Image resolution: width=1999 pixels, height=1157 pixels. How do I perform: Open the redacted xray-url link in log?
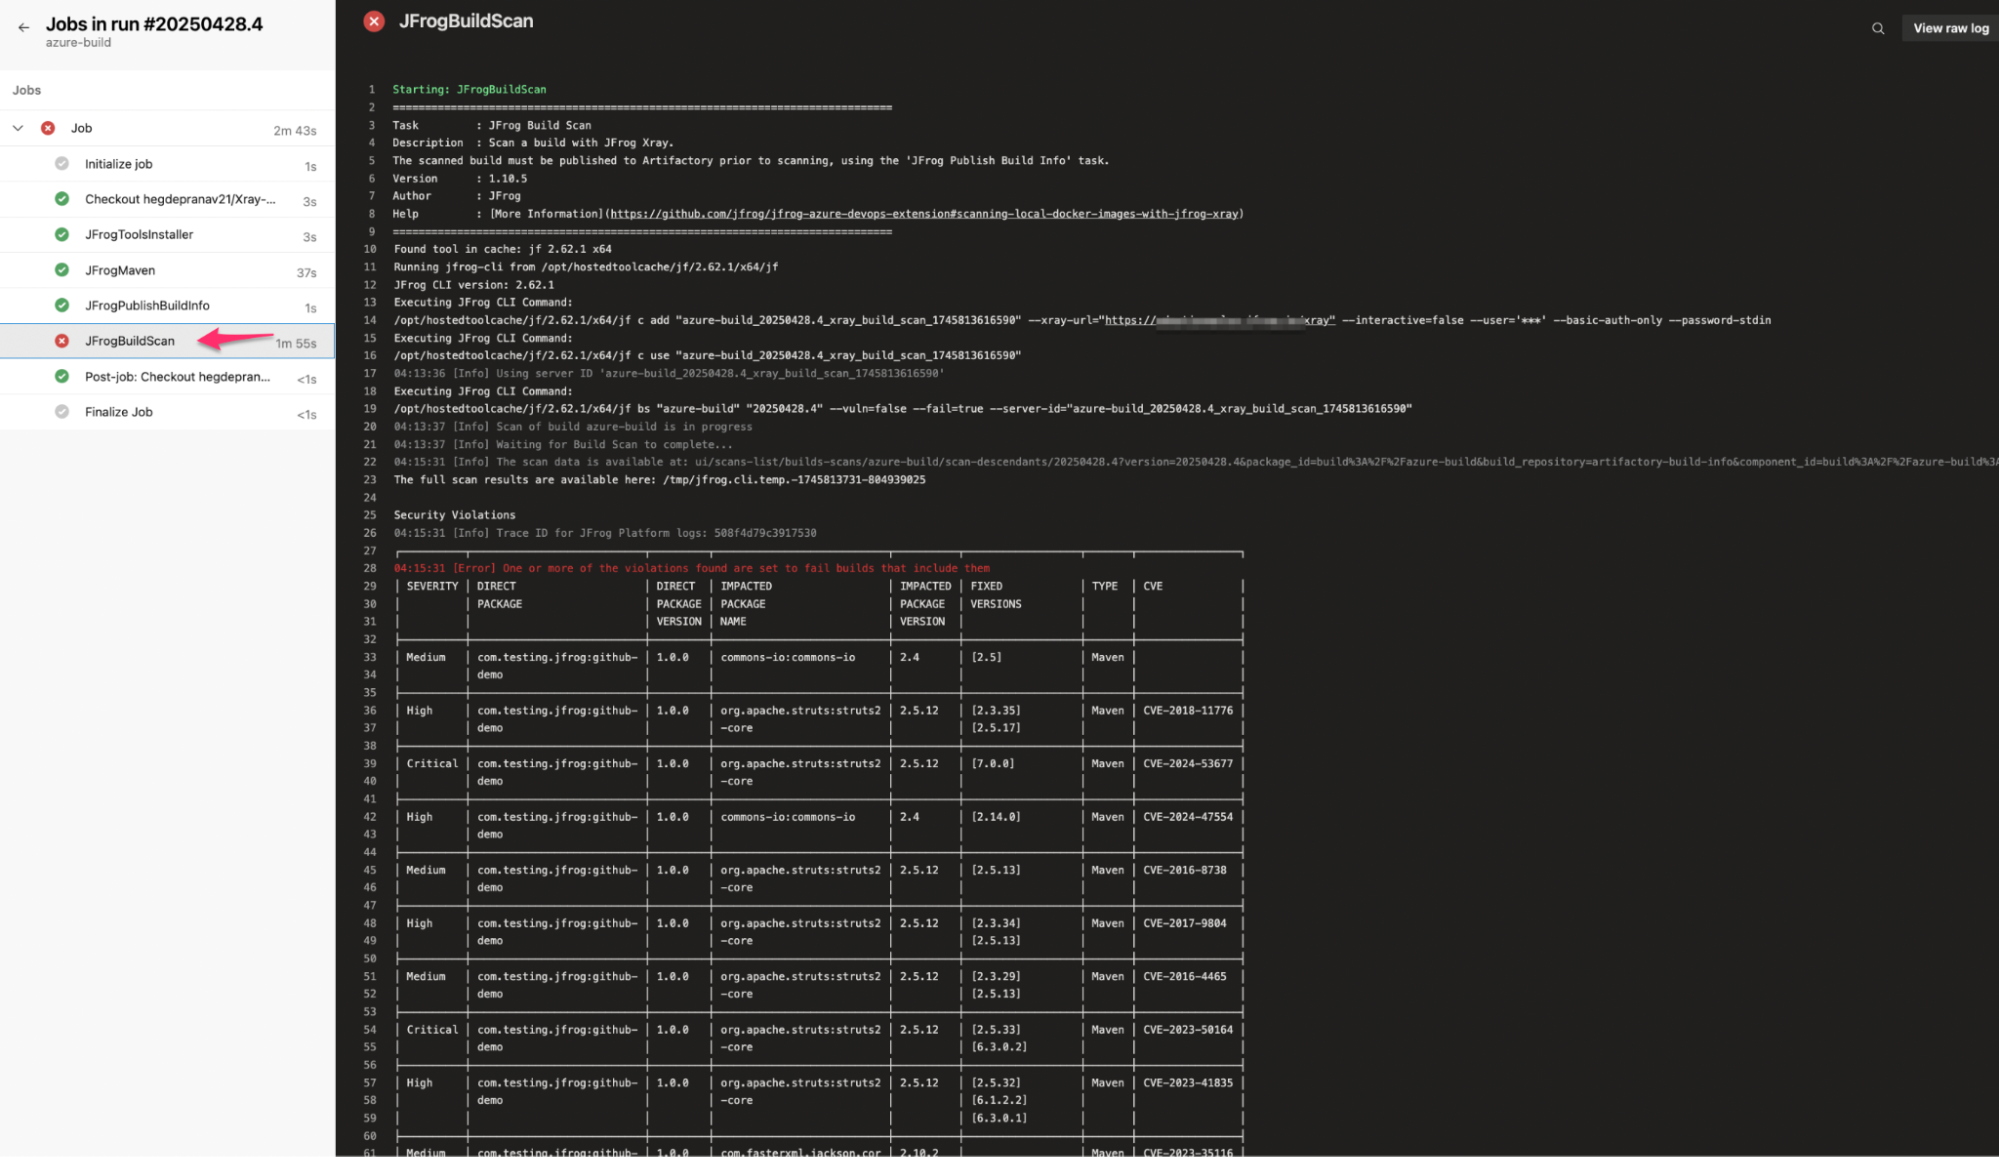point(1219,320)
